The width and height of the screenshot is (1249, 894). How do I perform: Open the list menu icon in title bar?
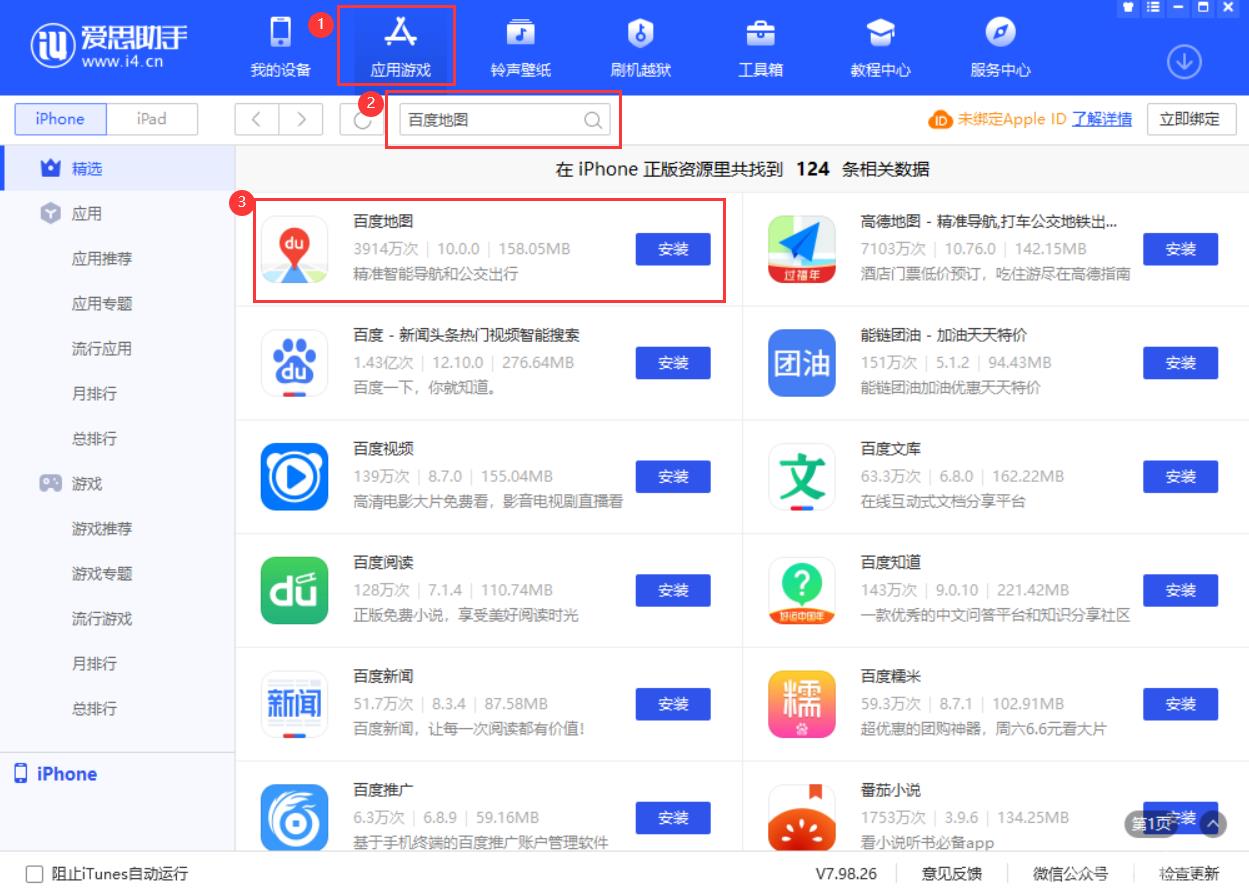[1153, 7]
